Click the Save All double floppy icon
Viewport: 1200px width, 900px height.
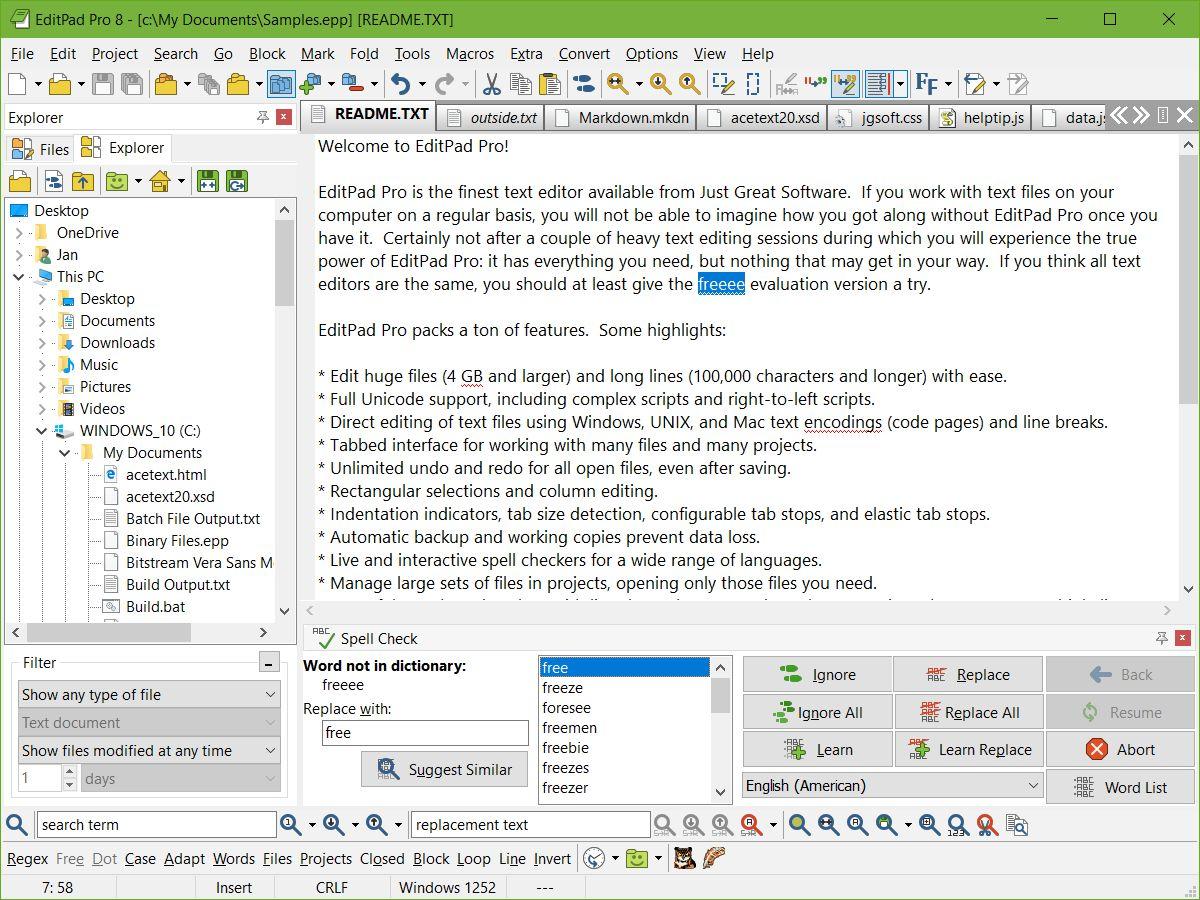130,85
